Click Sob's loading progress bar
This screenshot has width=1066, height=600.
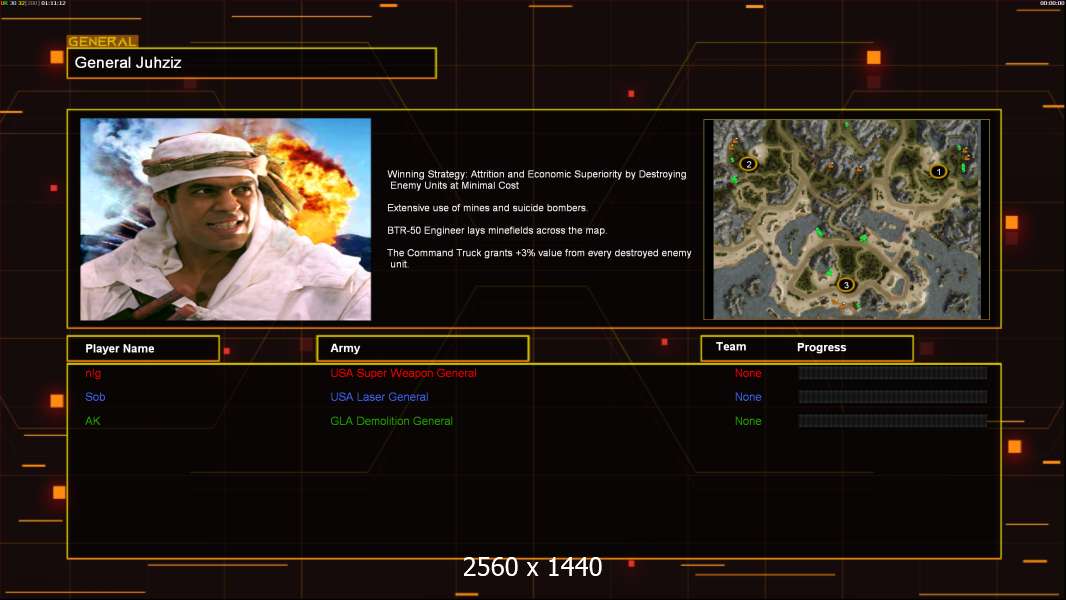[x=893, y=397]
